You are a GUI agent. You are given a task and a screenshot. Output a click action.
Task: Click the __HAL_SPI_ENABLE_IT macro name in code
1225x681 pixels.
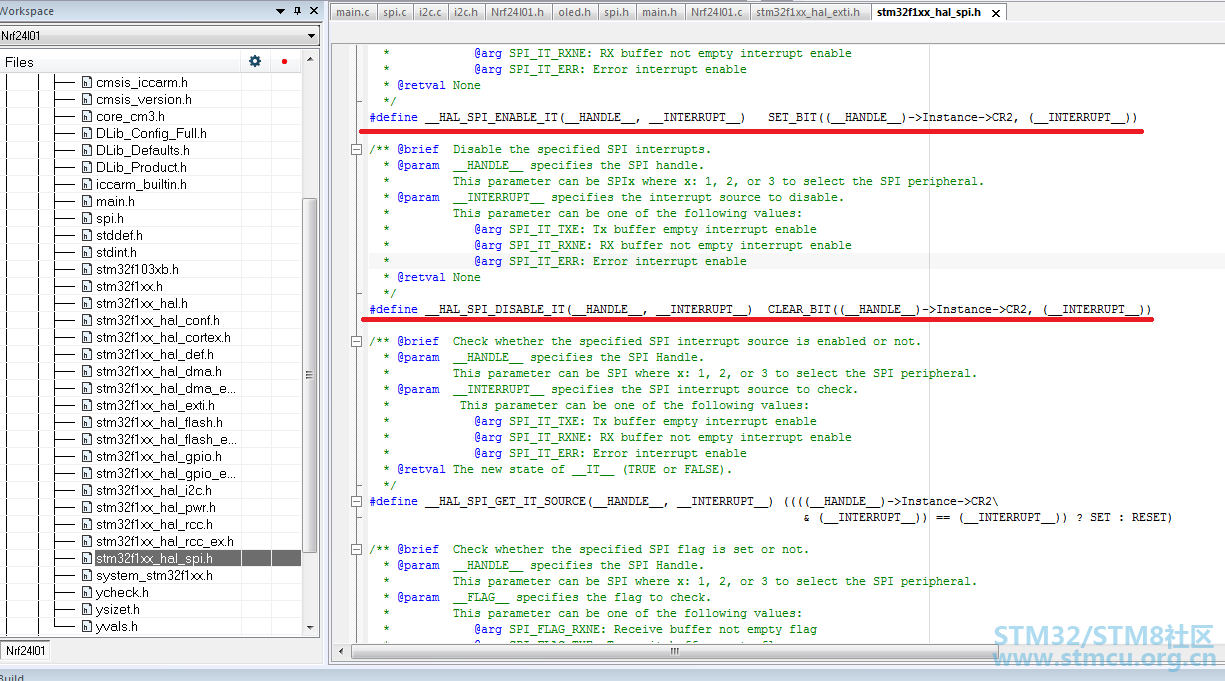[491, 117]
